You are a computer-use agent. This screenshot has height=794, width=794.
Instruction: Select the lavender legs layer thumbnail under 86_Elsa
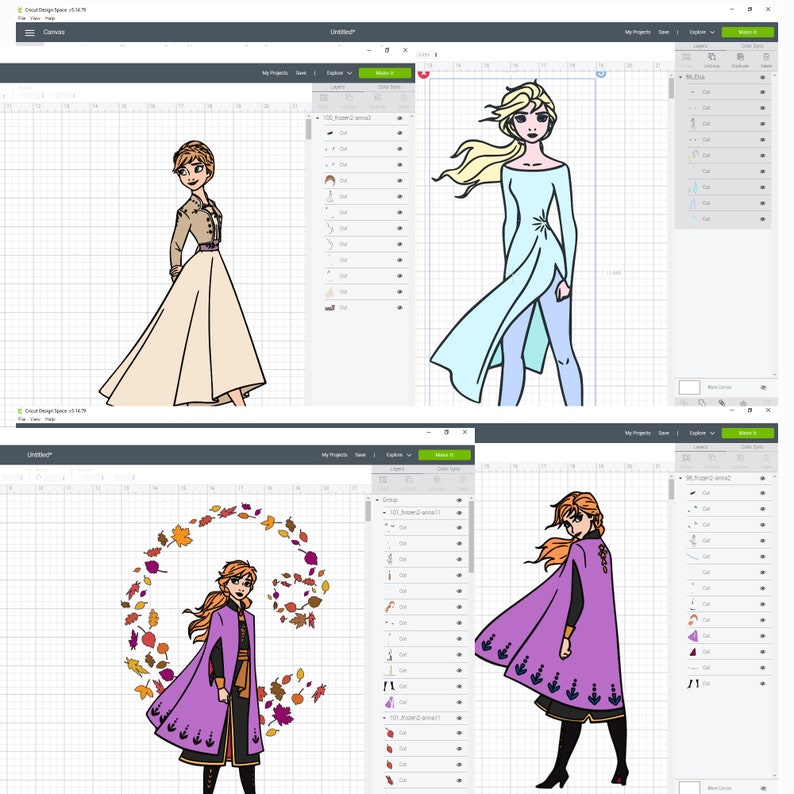[x=693, y=203]
